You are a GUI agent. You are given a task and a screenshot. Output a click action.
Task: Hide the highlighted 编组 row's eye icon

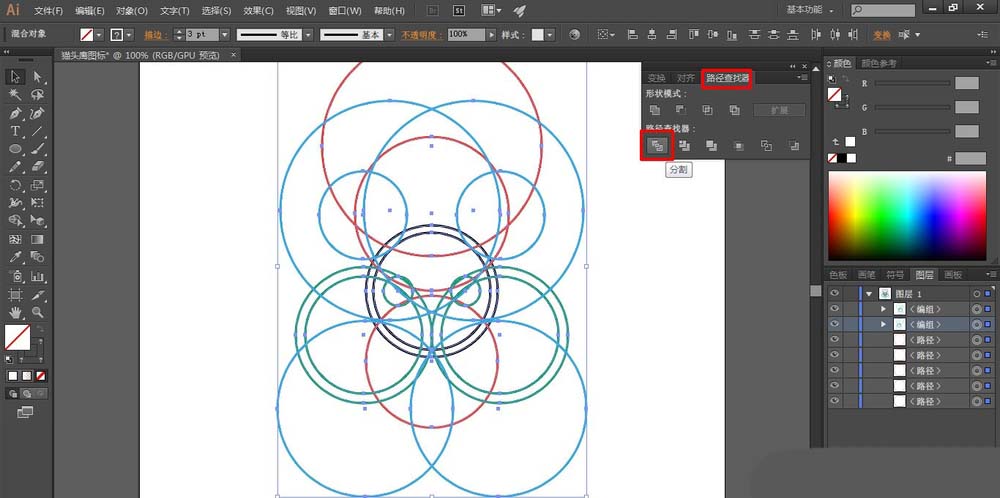(x=834, y=325)
